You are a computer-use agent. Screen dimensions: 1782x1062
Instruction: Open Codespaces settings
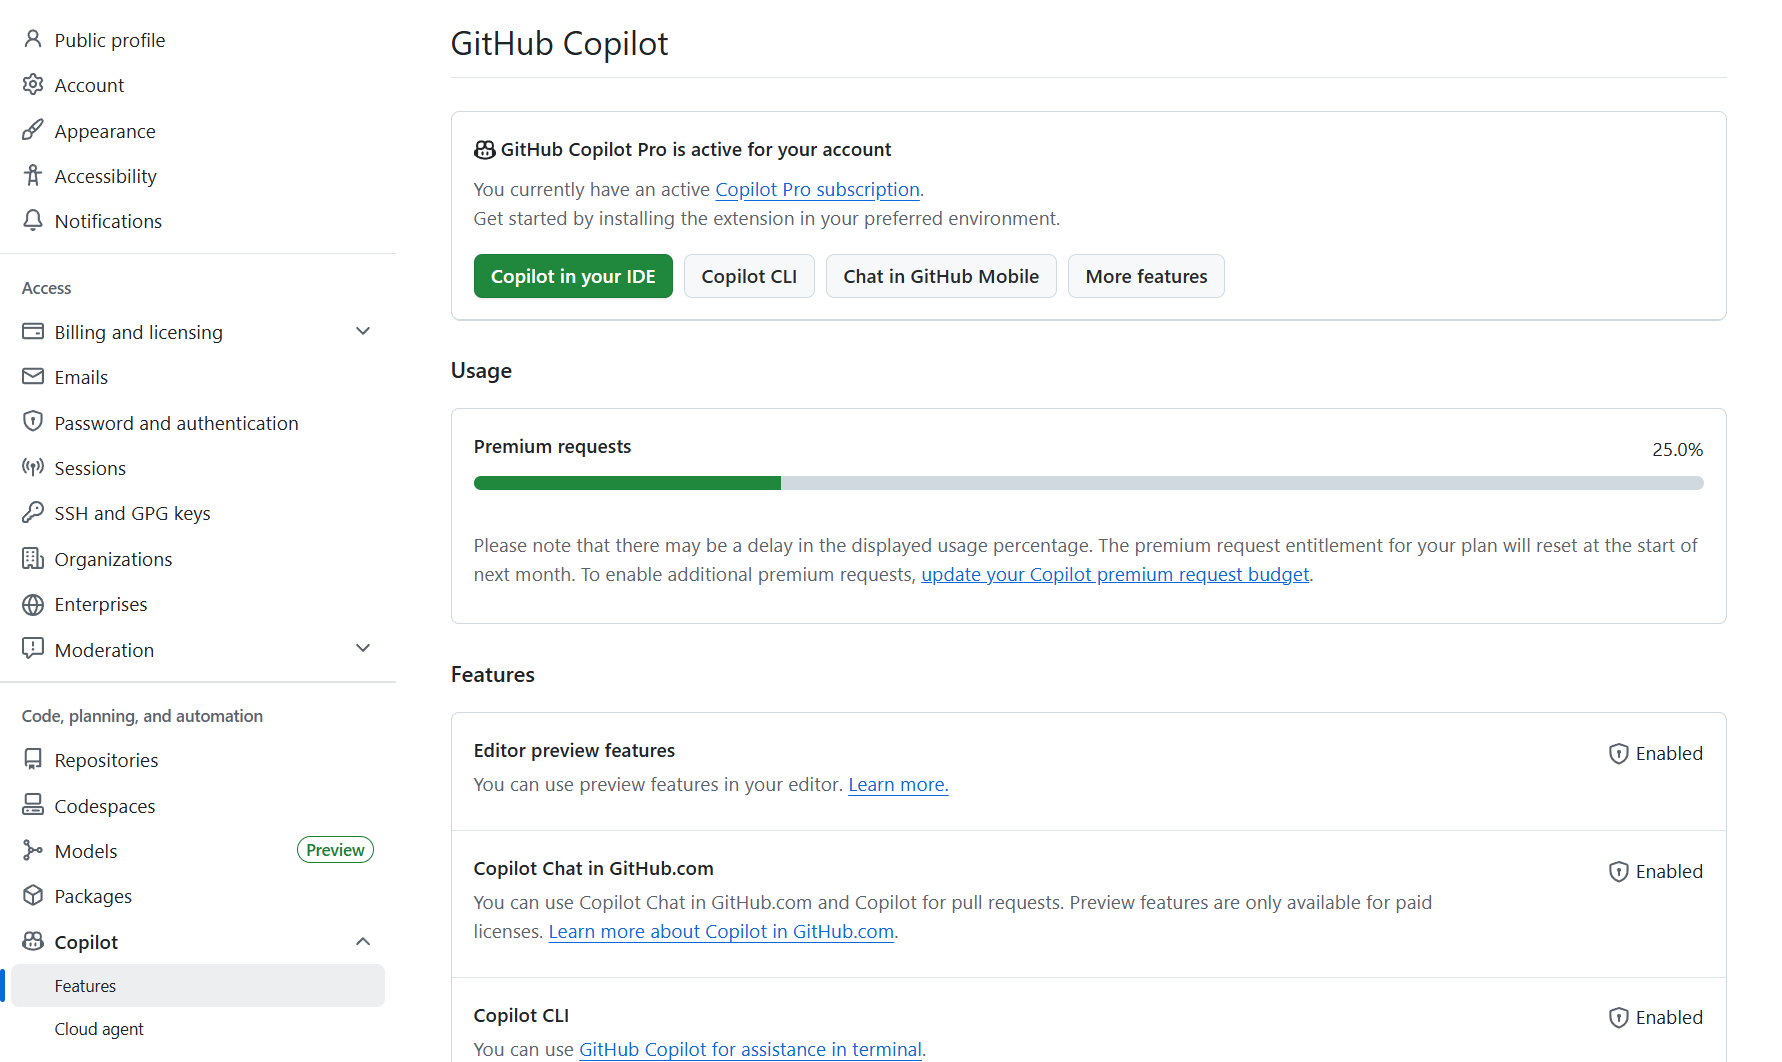(x=198, y=806)
